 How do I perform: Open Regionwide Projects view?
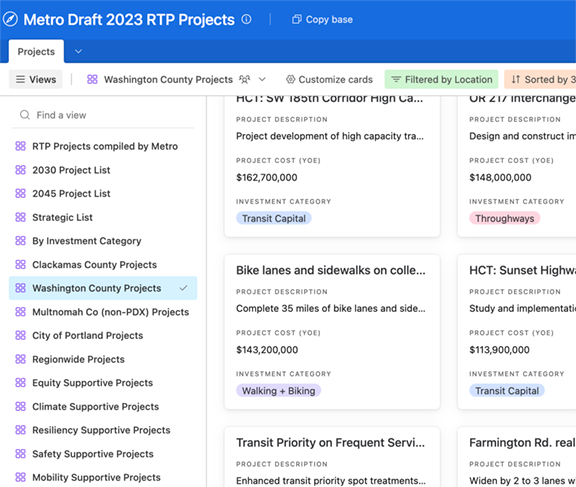click(x=79, y=359)
